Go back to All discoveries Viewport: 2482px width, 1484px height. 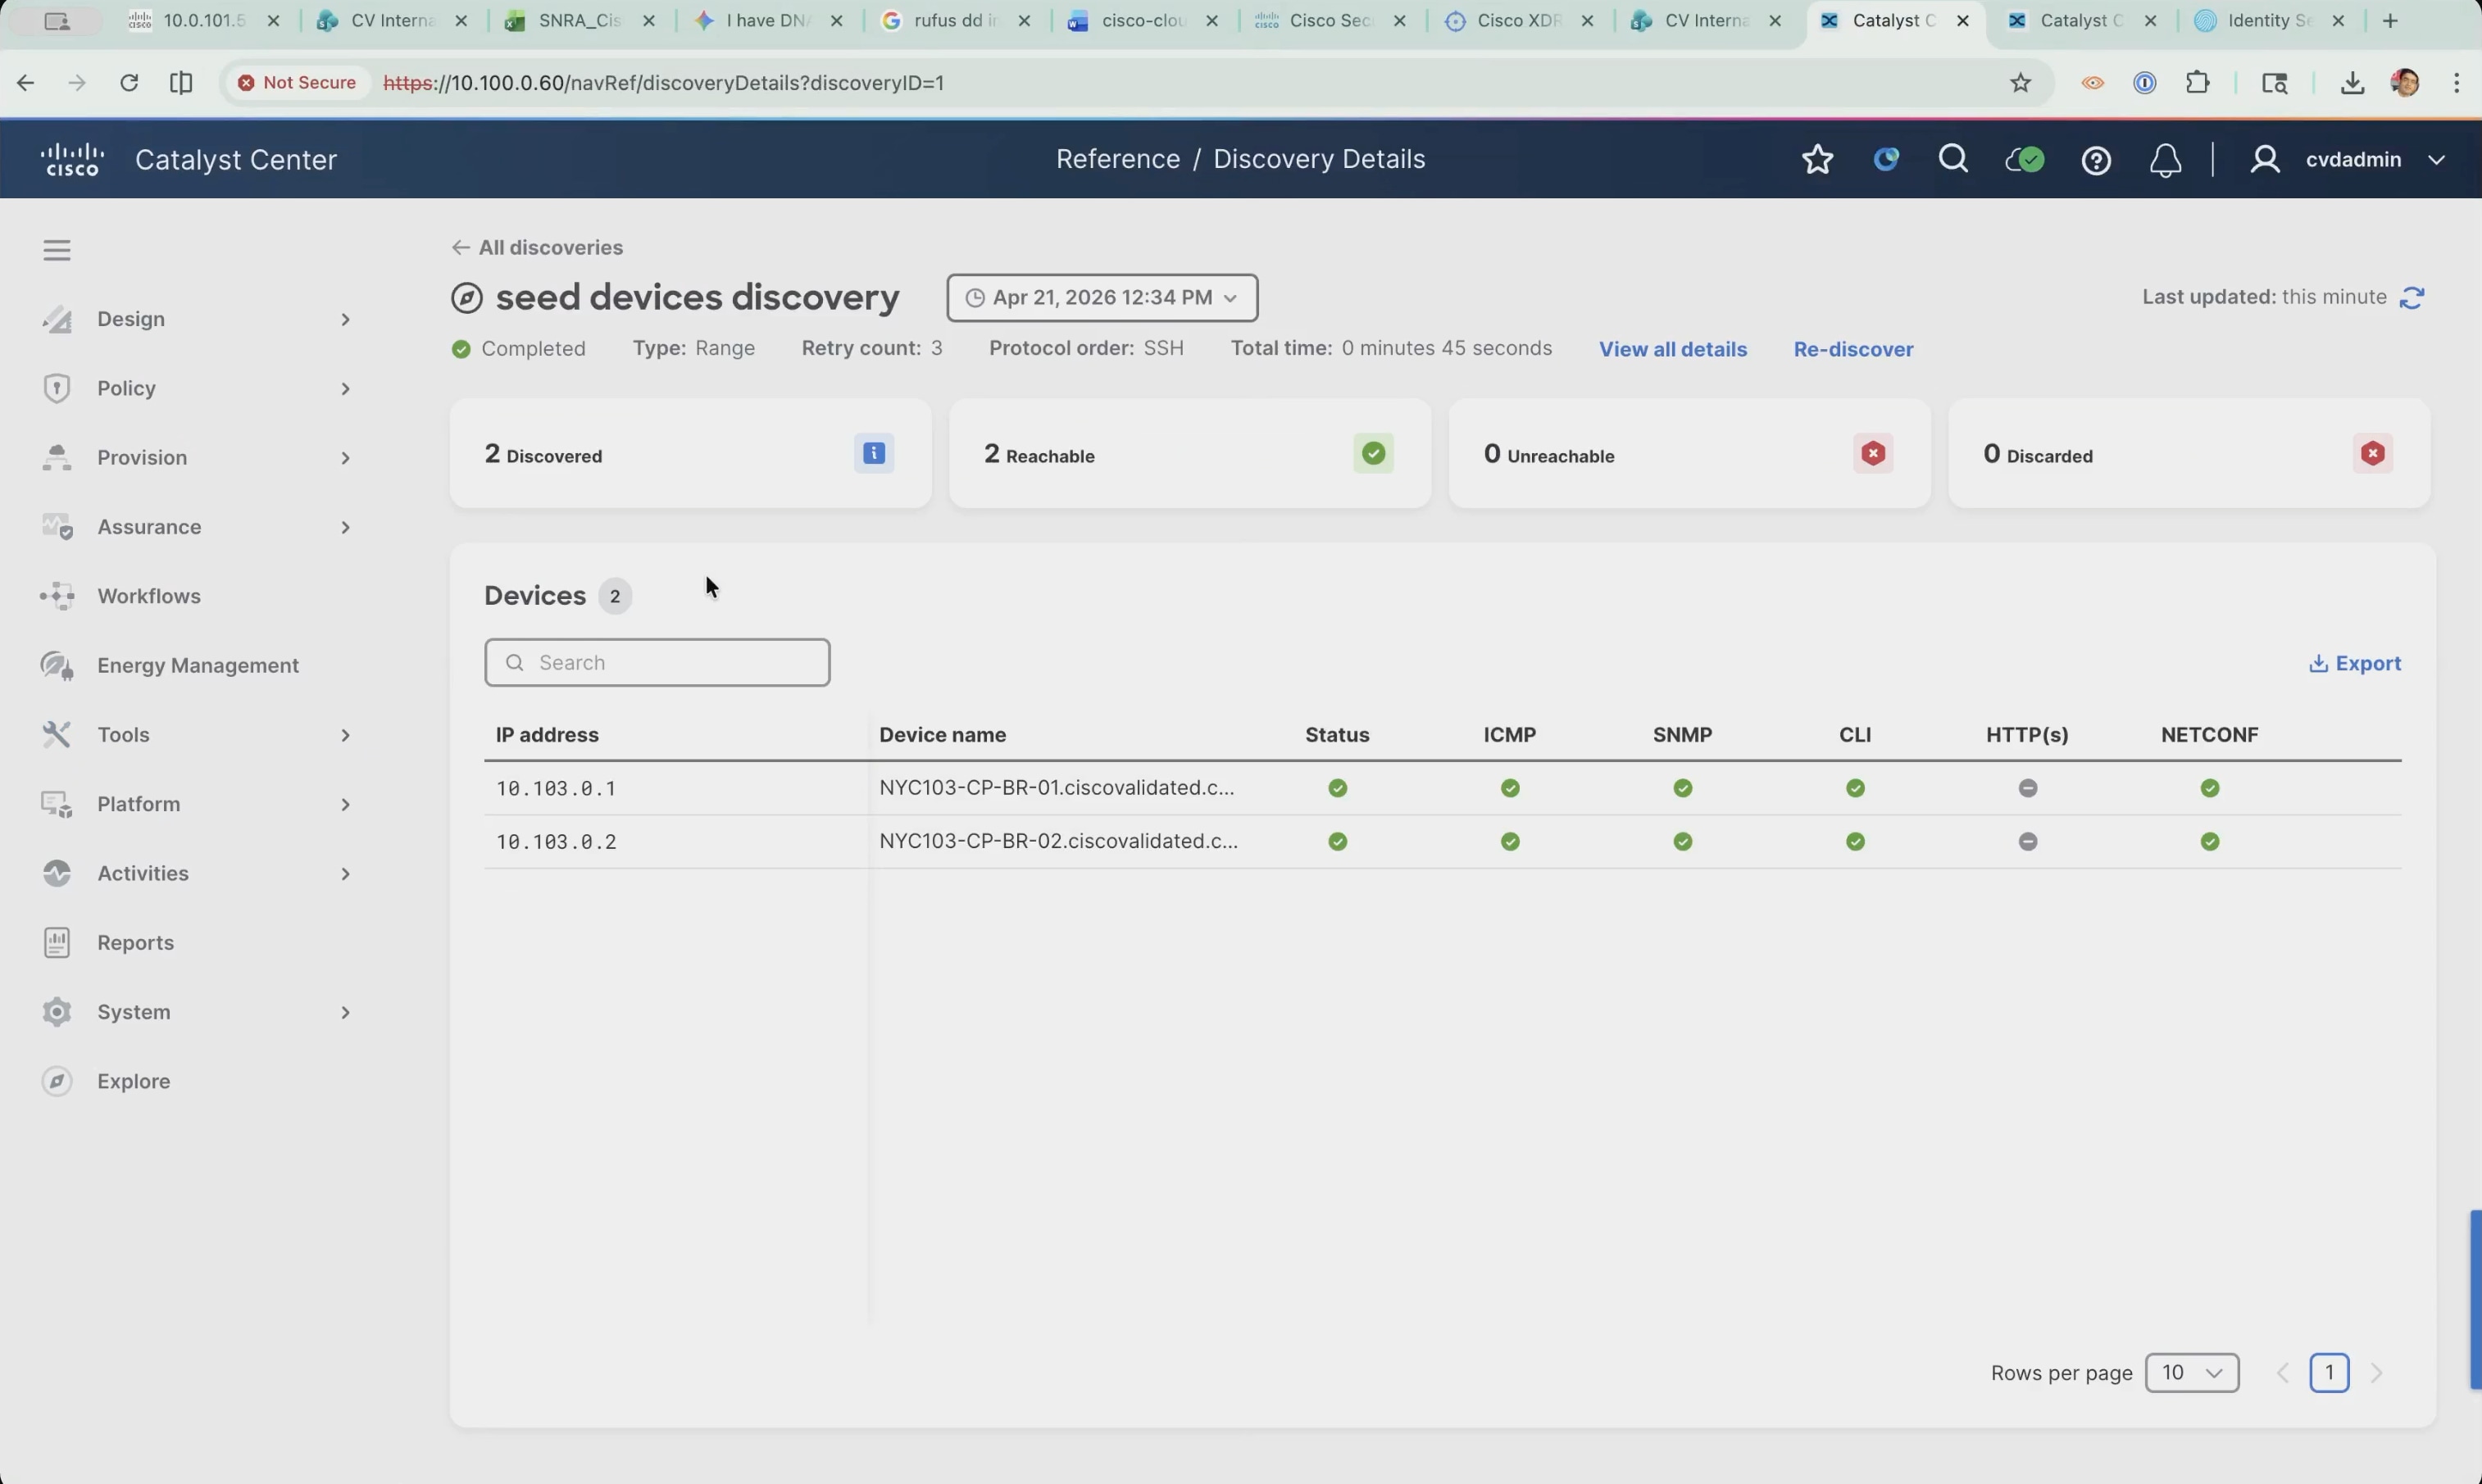537,248
